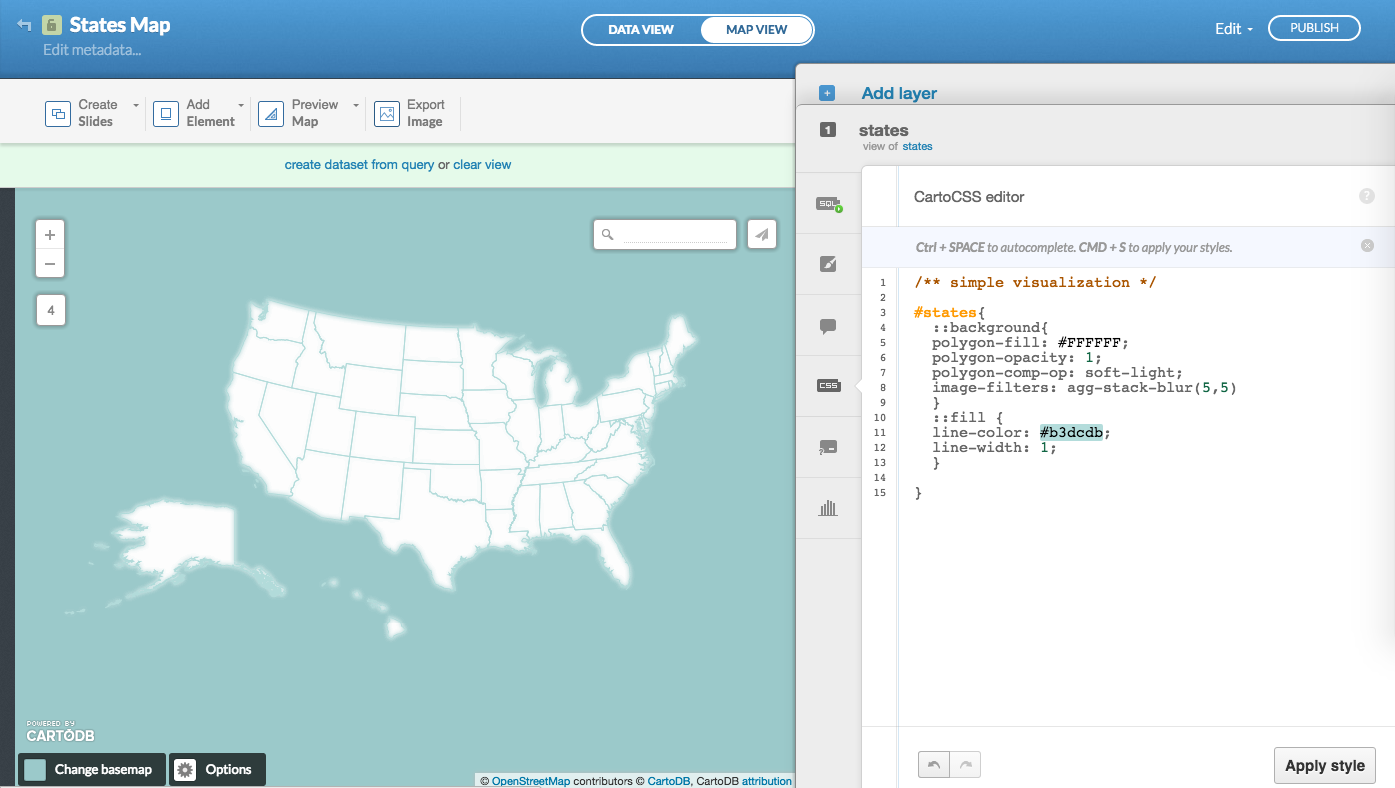Zoom in on the map
This screenshot has width=1395, height=788.
tap(50, 235)
